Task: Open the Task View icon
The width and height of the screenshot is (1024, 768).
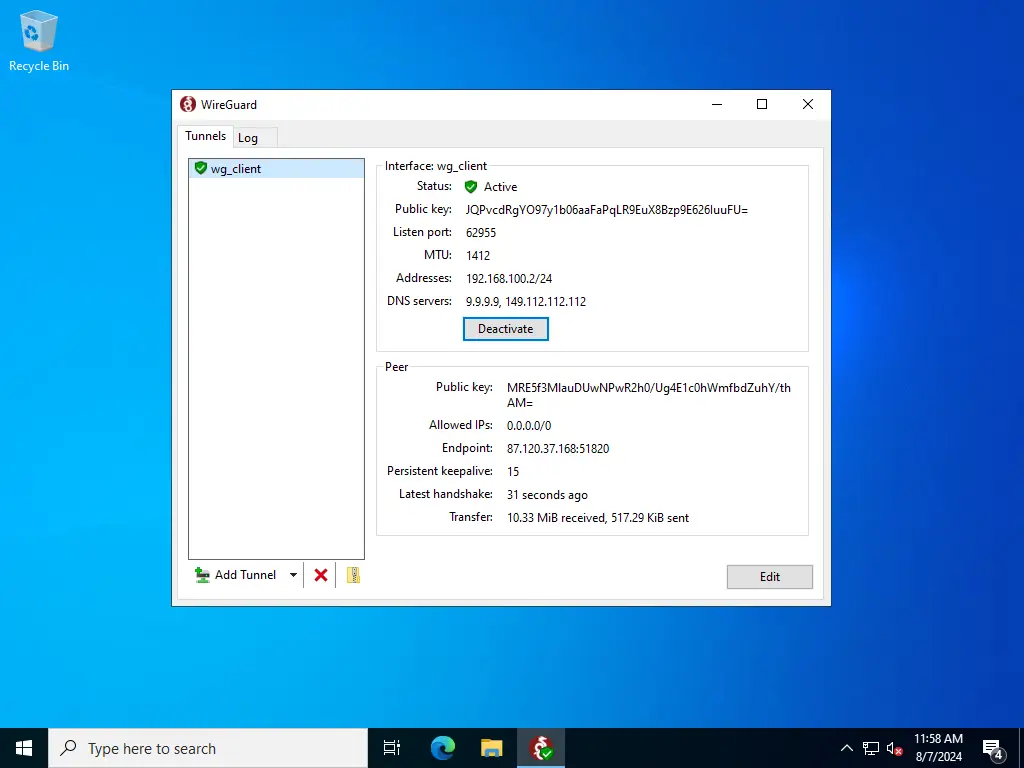Action: tap(392, 748)
